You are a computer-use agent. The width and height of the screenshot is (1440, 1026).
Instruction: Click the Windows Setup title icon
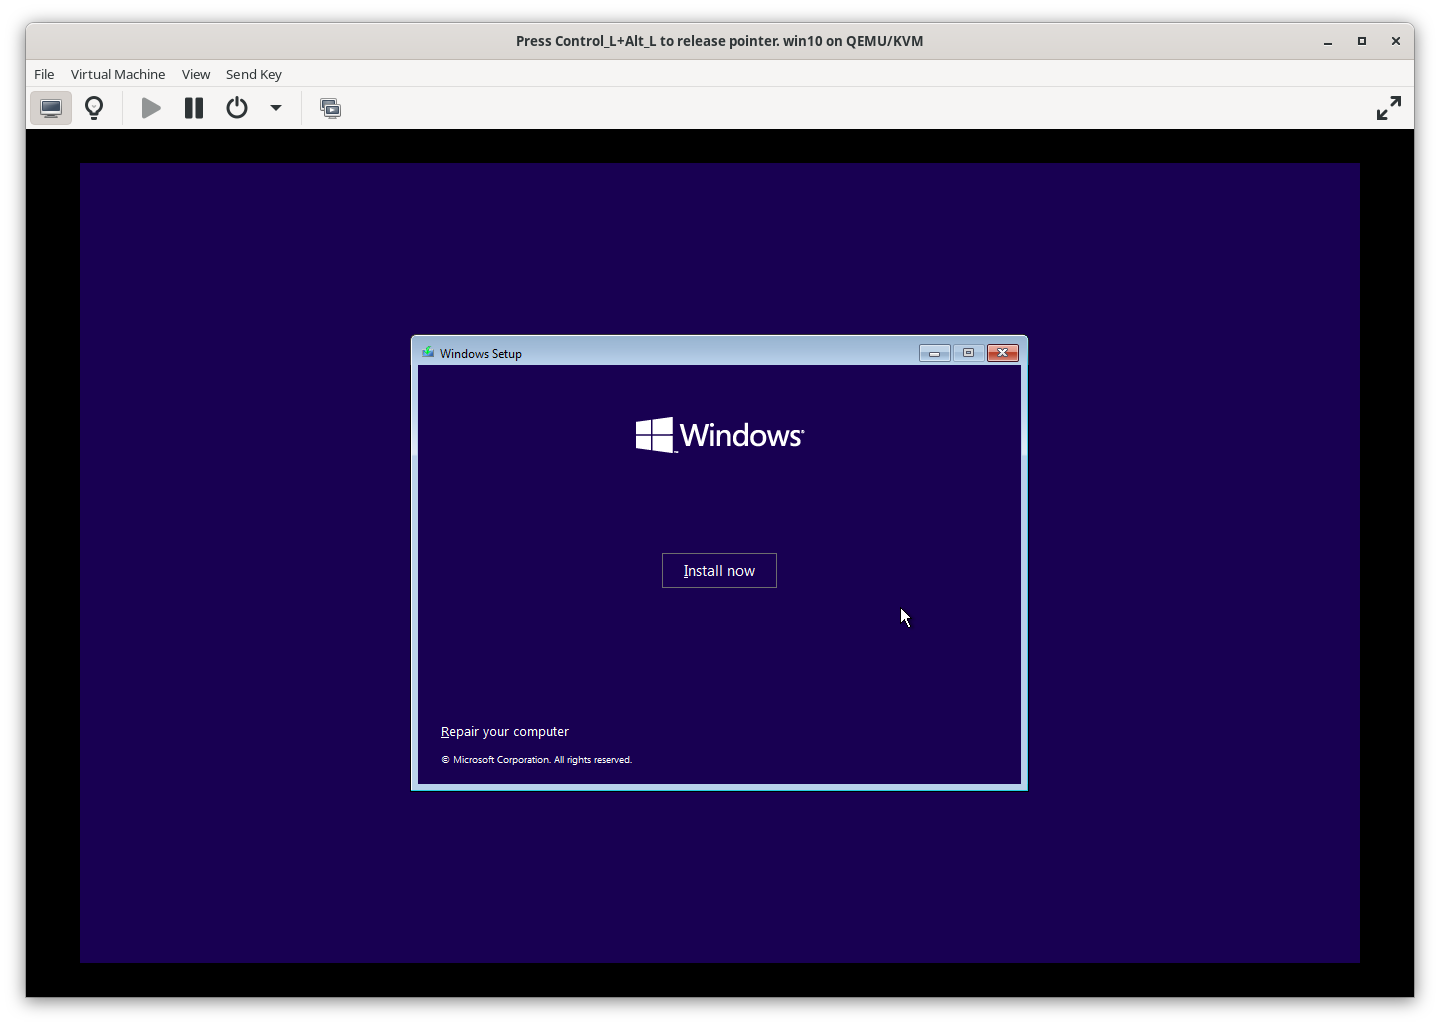pos(428,353)
